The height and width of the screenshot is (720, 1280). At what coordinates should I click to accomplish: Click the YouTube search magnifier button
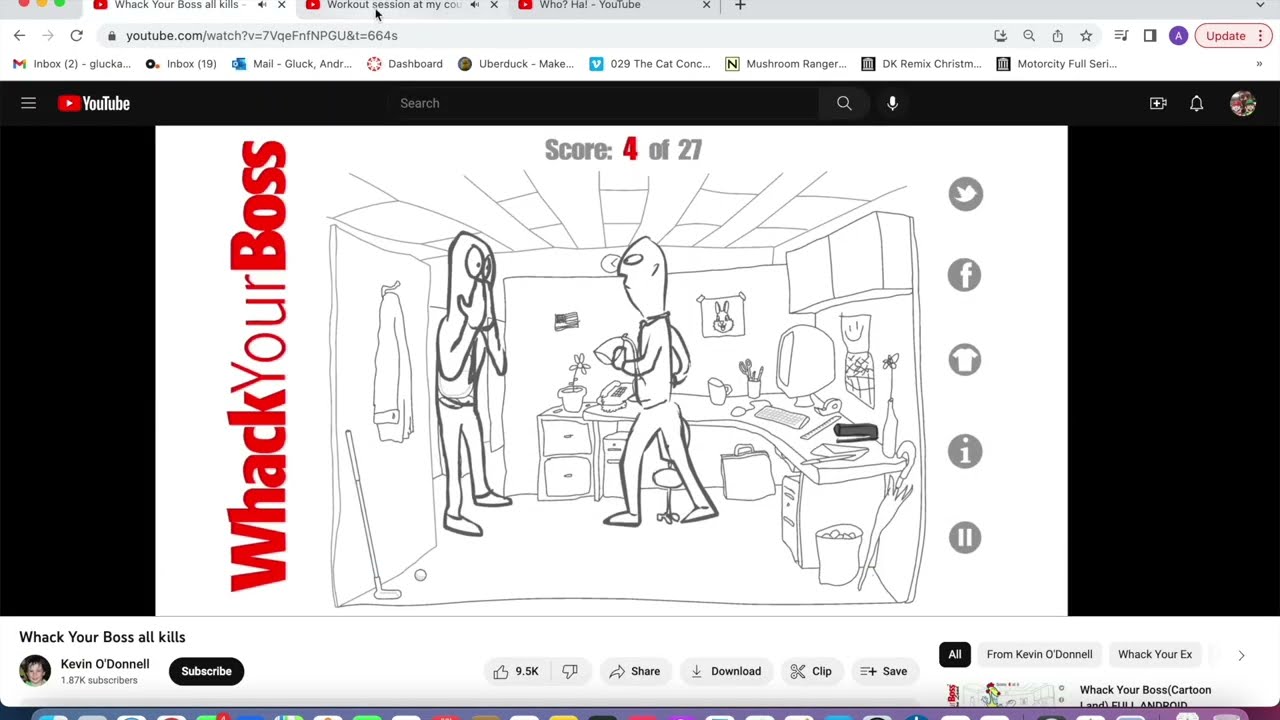[844, 103]
